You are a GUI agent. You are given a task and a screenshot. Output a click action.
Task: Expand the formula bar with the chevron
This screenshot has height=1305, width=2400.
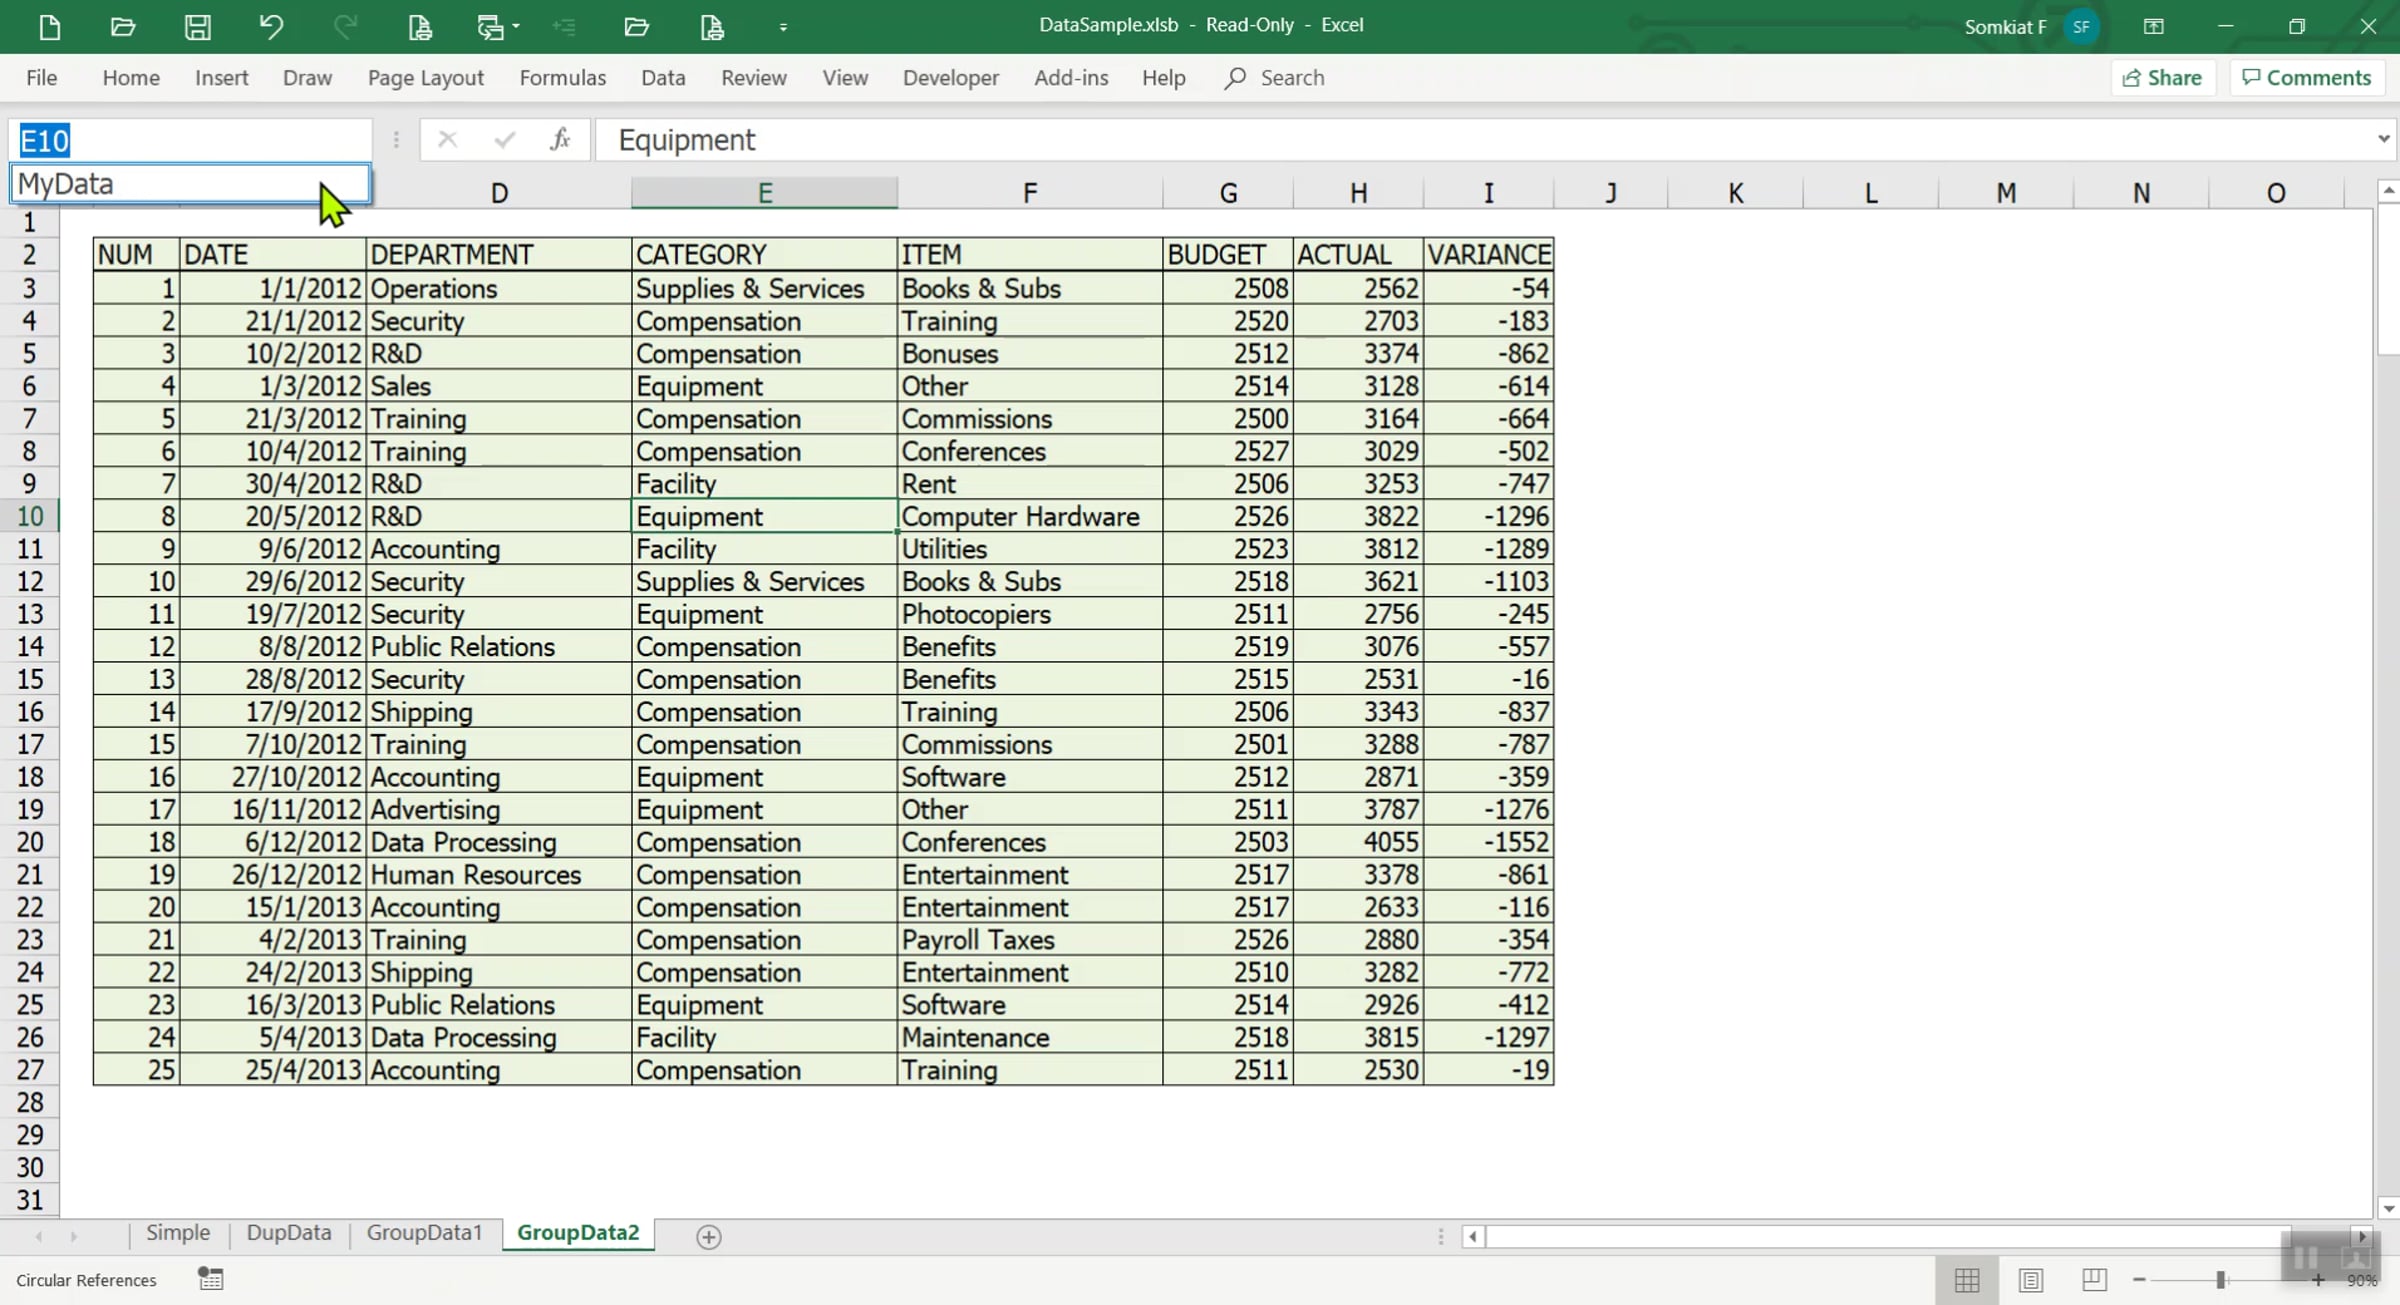[x=2383, y=139]
